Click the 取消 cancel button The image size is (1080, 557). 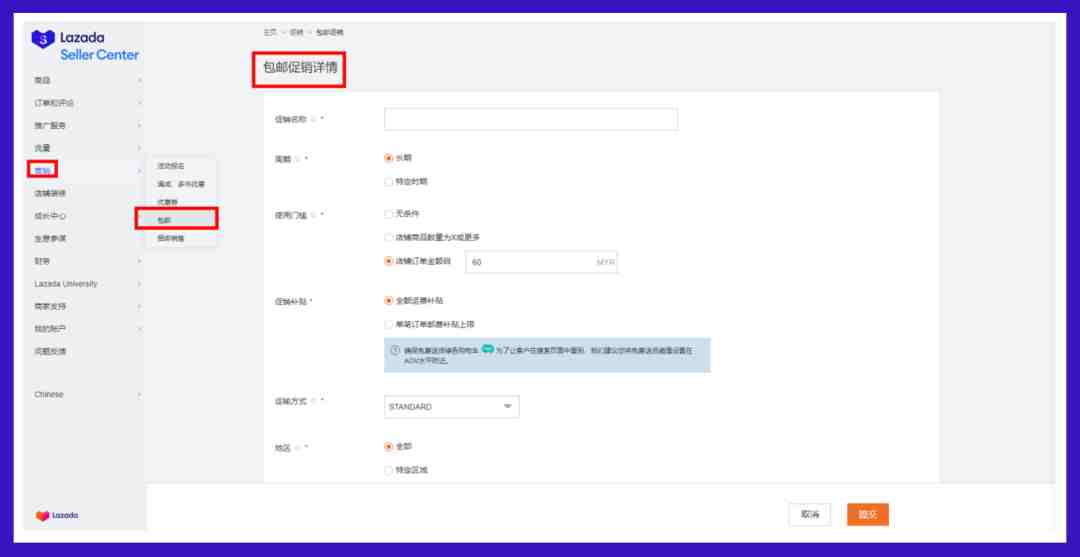pyautogui.click(x=810, y=514)
